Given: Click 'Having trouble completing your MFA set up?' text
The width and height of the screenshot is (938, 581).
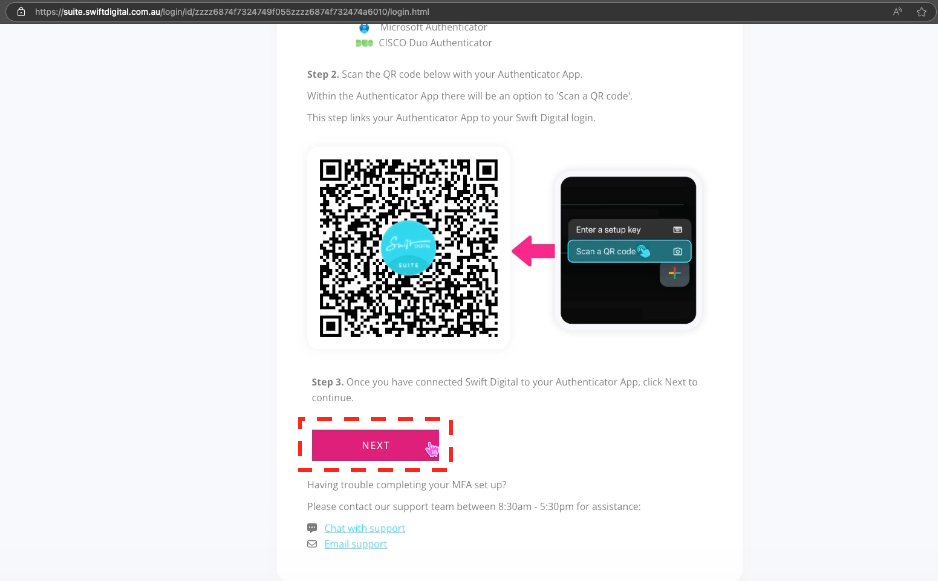Looking at the screenshot, I should coord(407,485).
